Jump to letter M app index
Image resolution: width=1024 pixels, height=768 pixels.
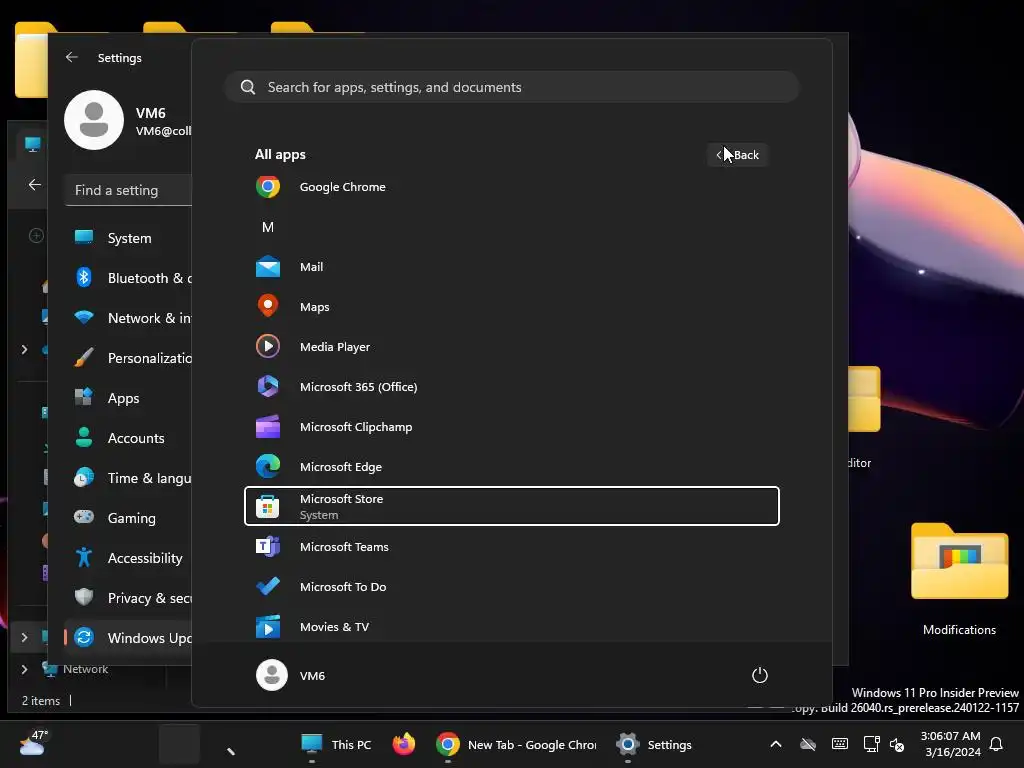tap(268, 227)
